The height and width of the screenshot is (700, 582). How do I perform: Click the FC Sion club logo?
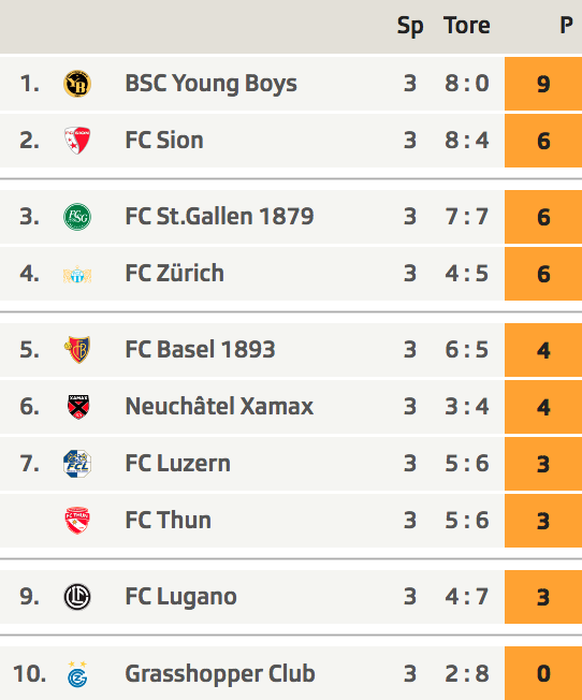pyautogui.click(x=77, y=140)
